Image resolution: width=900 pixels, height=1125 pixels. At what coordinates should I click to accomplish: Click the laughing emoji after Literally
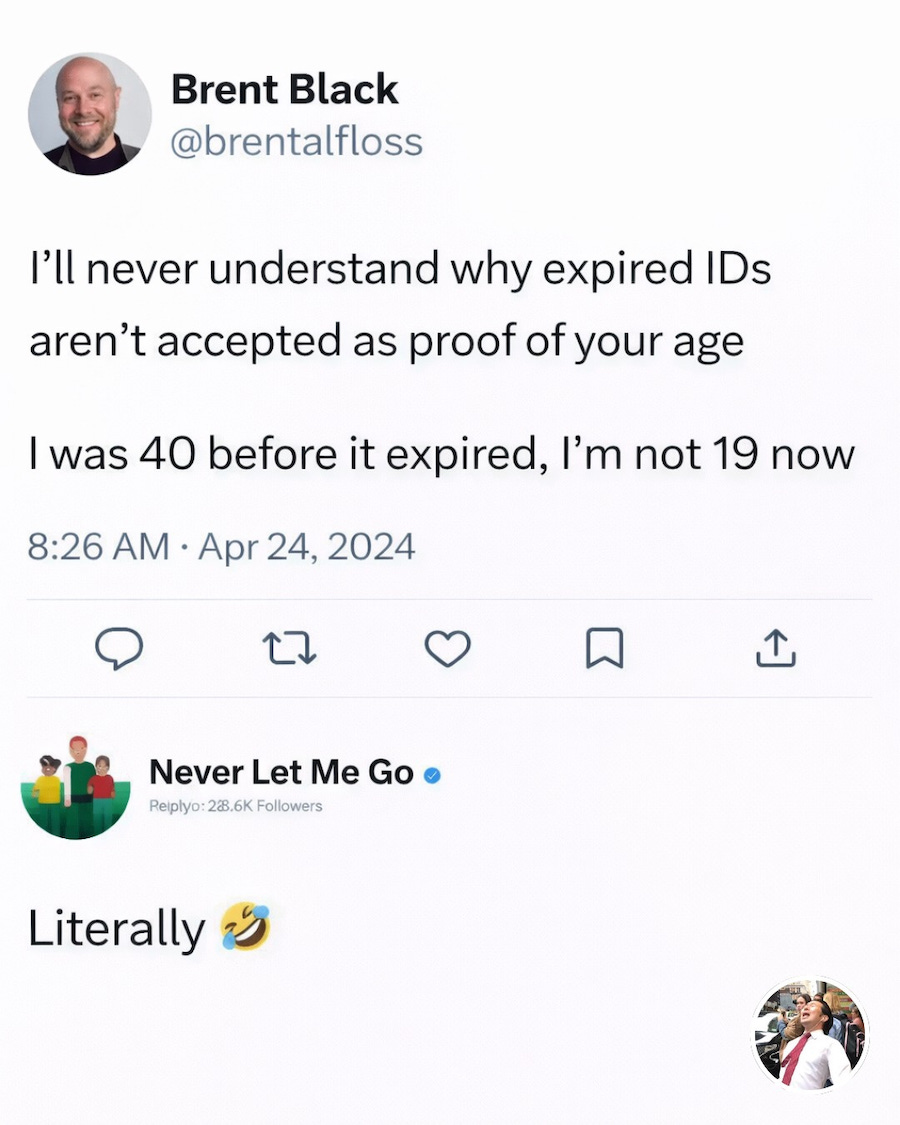click(246, 927)
